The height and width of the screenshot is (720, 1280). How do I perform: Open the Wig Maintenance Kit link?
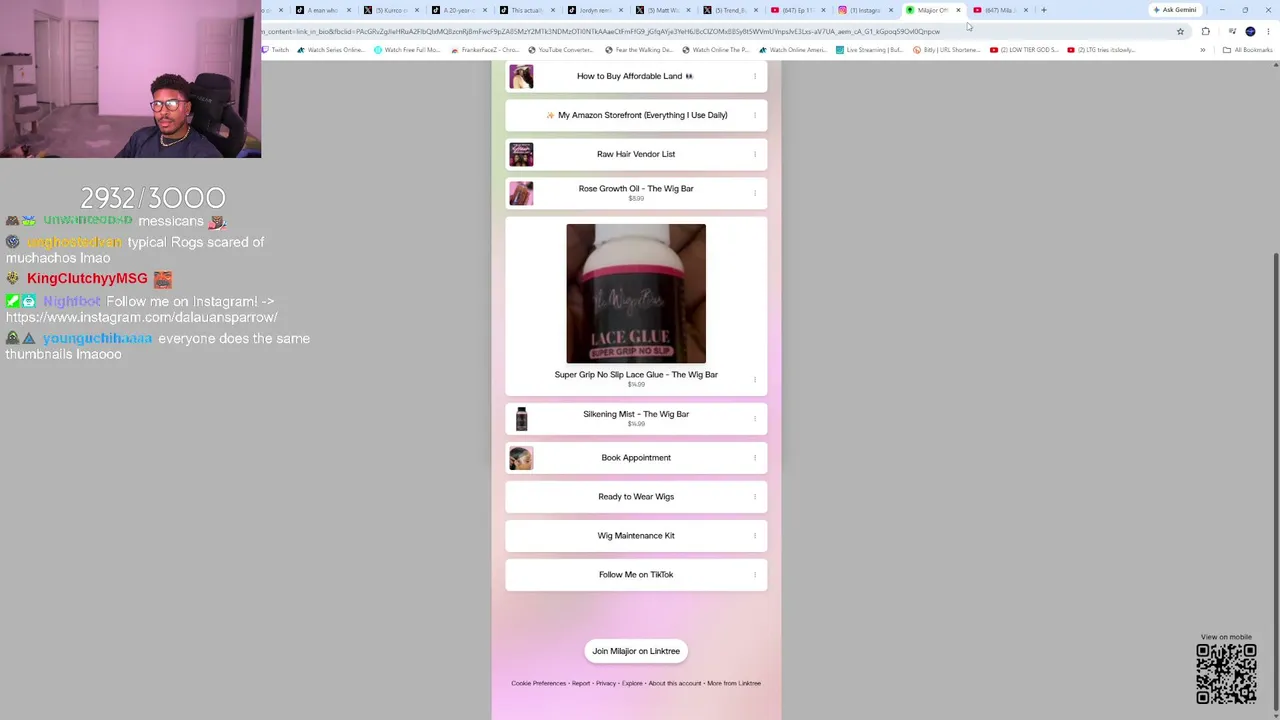[636, 536]
